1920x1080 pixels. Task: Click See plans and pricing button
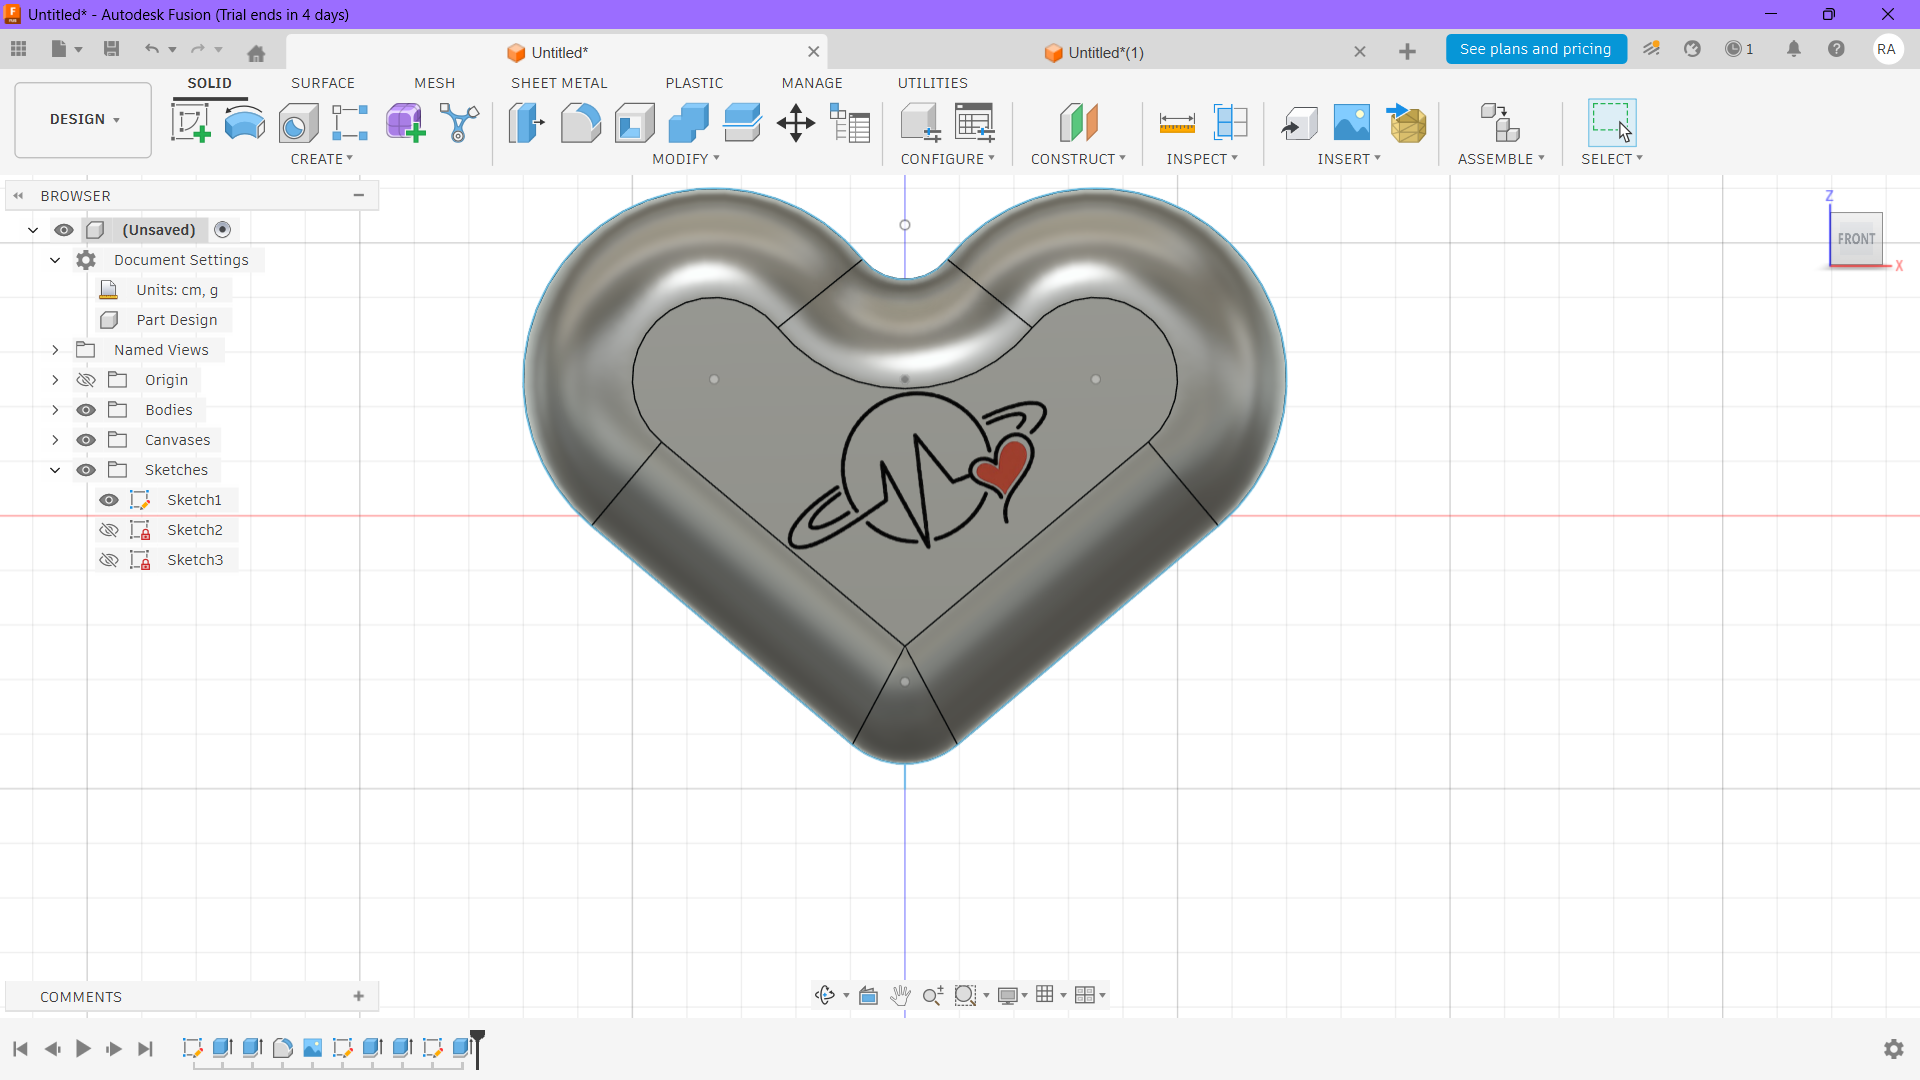click(1535, 49)
